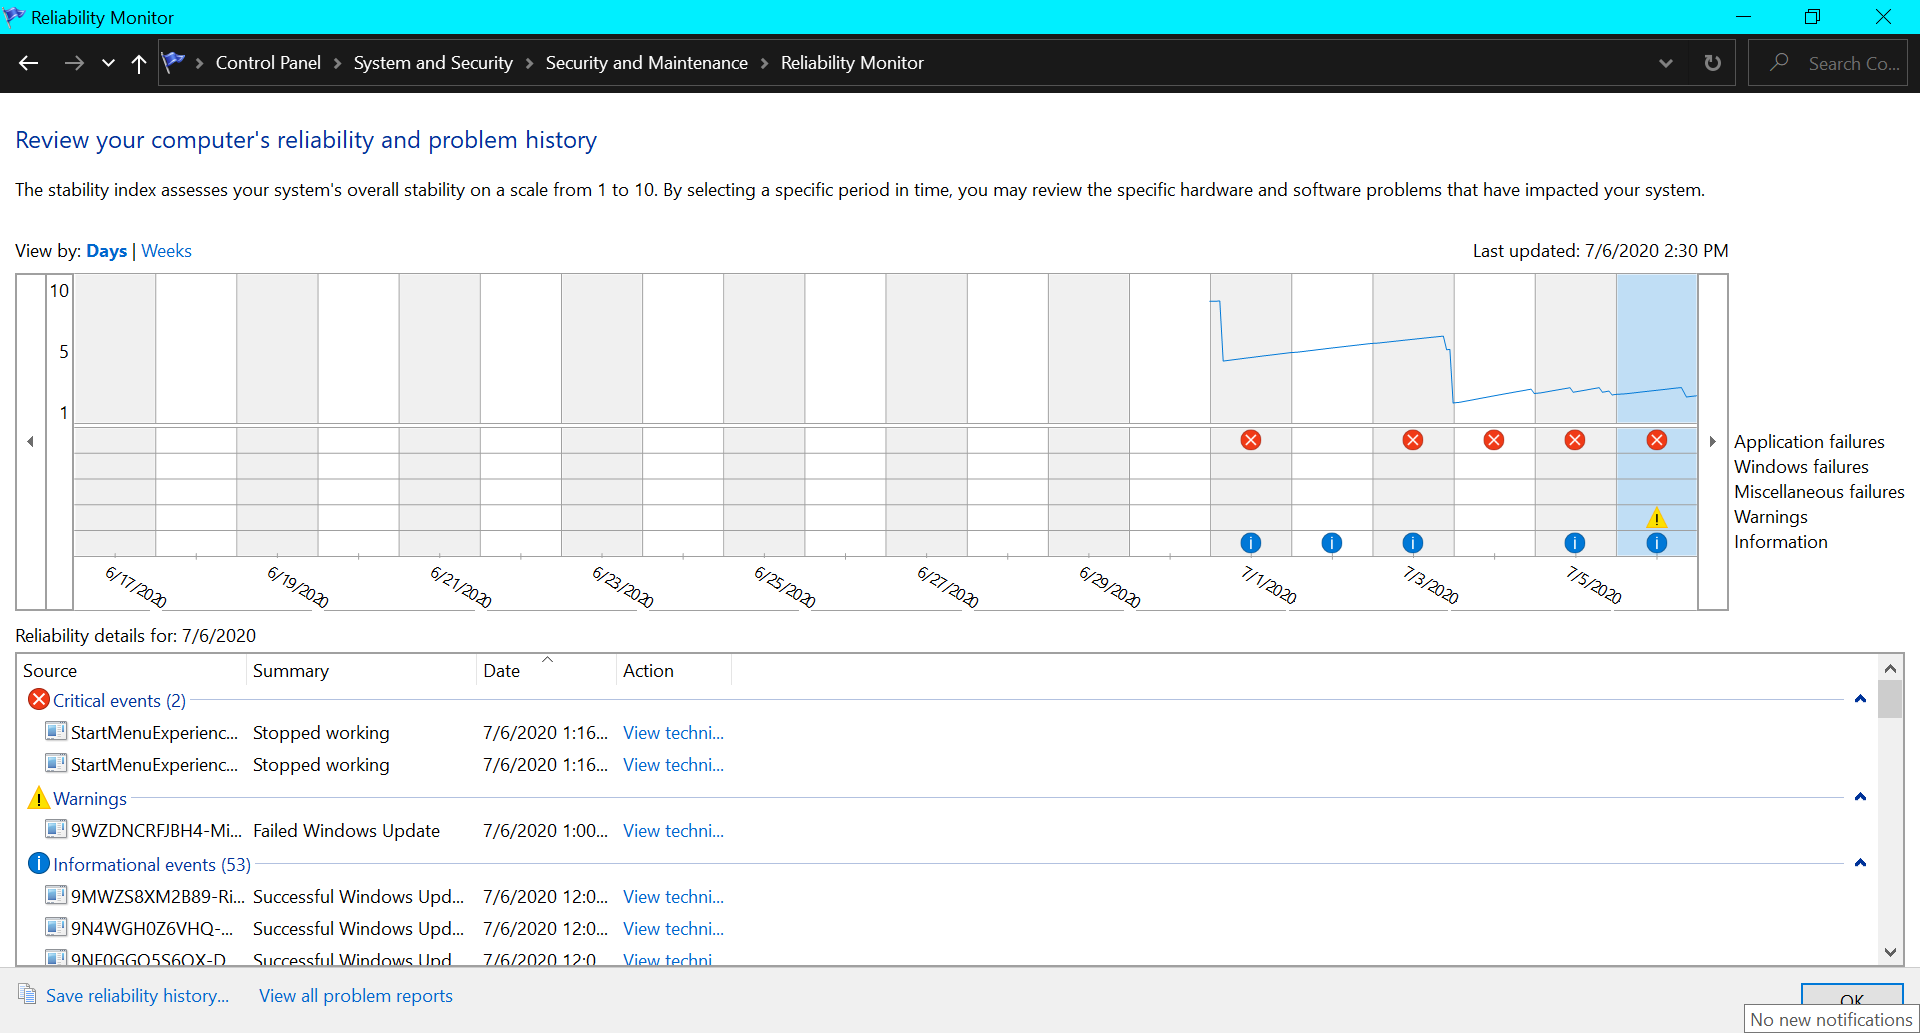
Task: Click the Critical events red X icon
Action: pyautogui.click(x=39, y=699)
